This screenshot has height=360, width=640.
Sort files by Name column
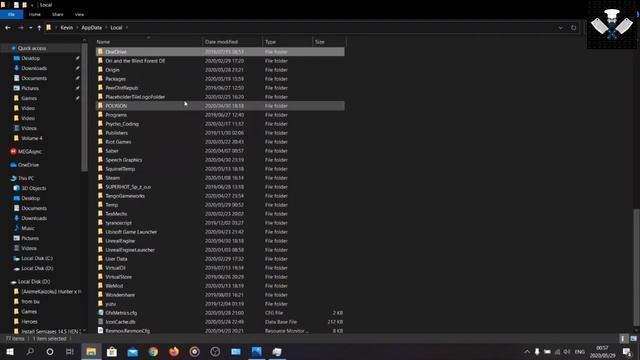click(149, 42)
